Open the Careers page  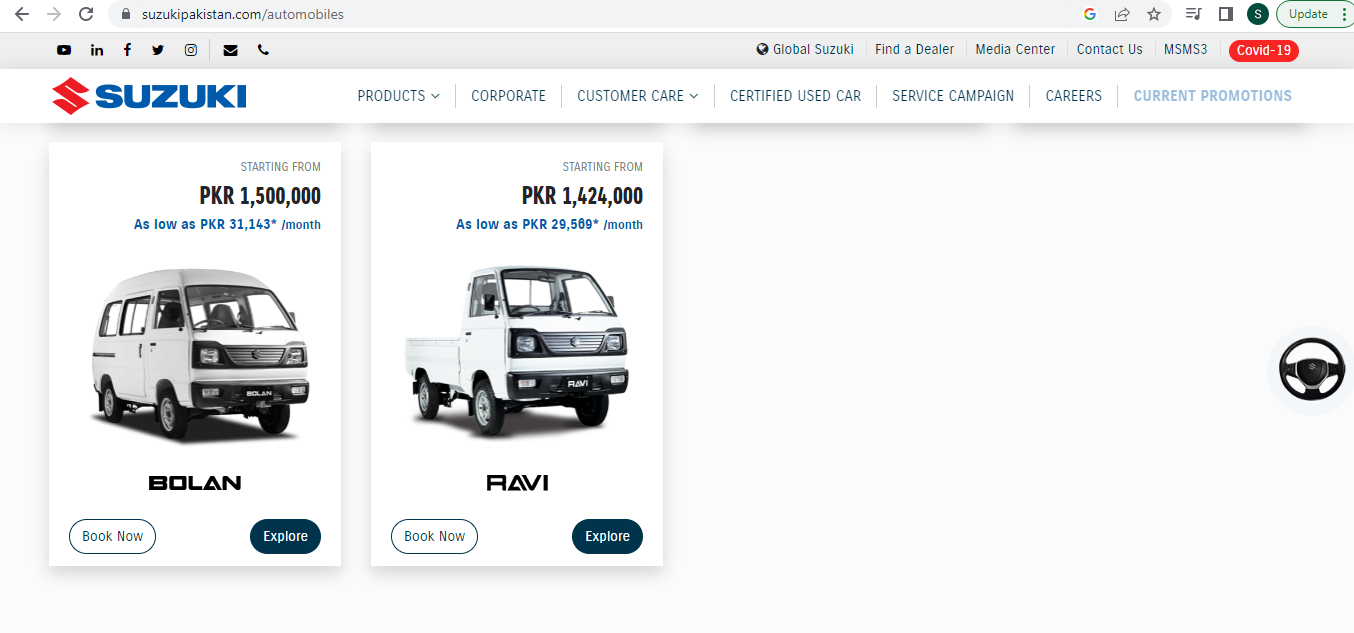pyautogui.click(x=1073, y=96)
